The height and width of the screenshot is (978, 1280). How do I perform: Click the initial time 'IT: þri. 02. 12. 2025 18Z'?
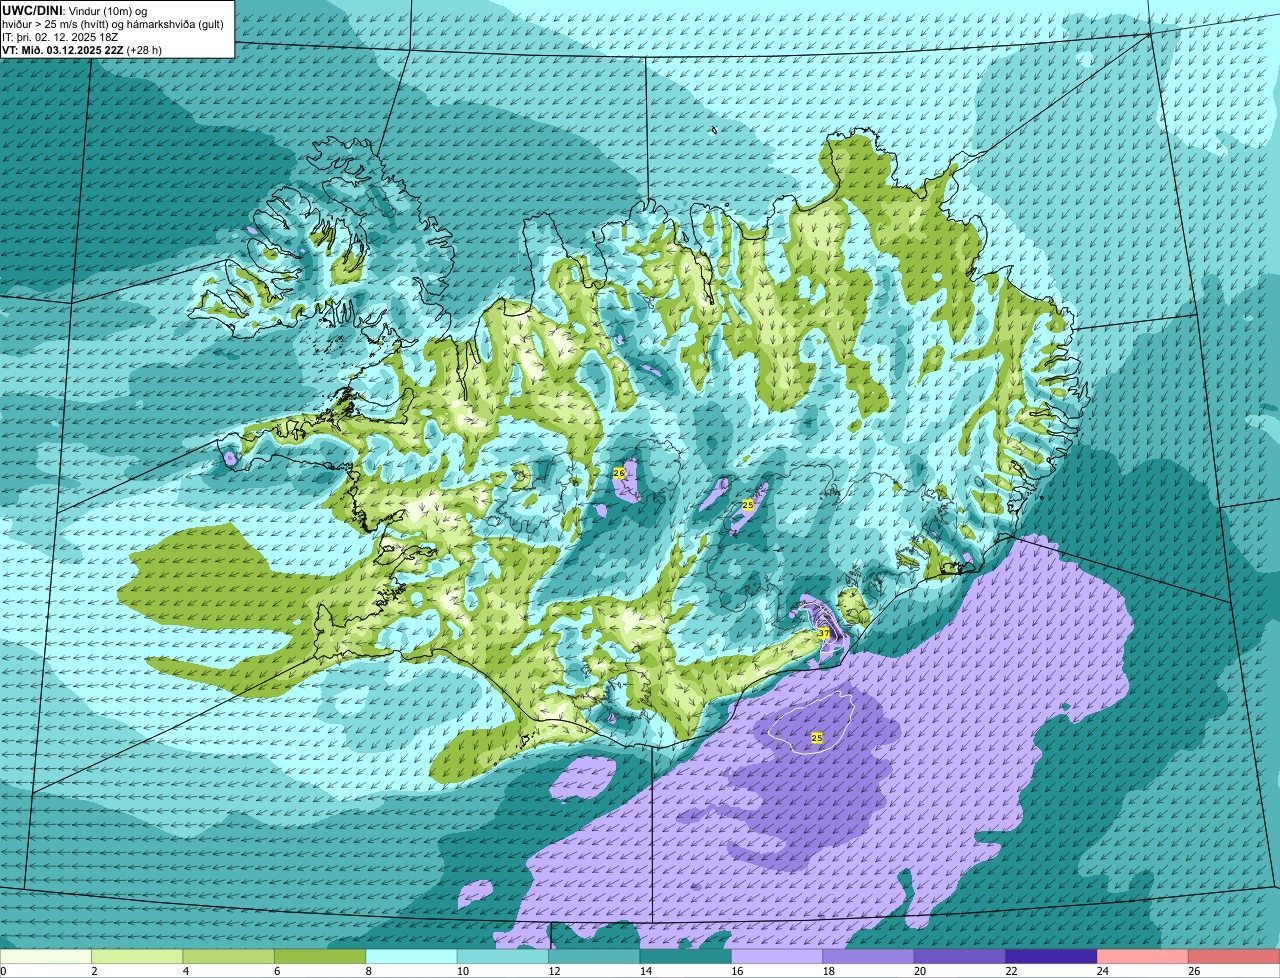(60, 36)
